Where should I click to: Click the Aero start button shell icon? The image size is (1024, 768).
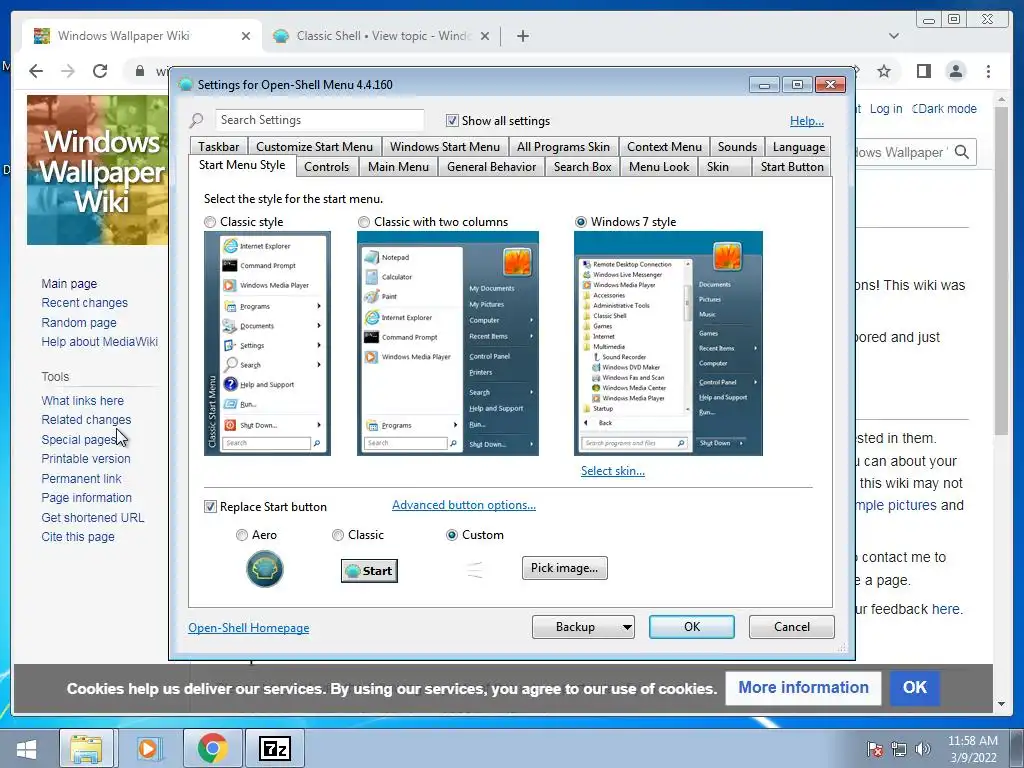coord(264,569)
